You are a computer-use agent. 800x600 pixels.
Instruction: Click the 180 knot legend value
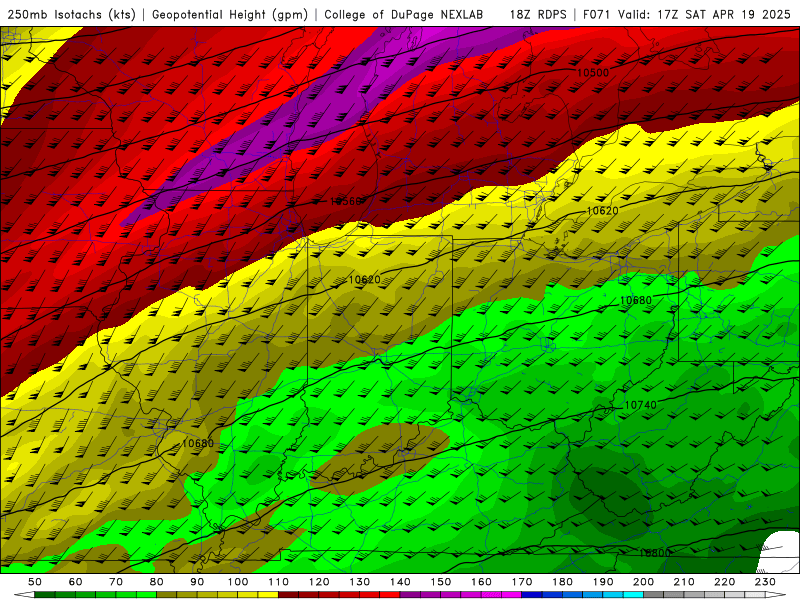(563, 582)
